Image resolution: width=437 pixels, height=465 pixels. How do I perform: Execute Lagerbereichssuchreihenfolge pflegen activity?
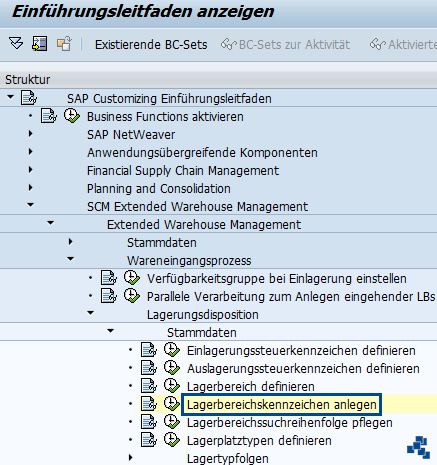click(172, 422)
